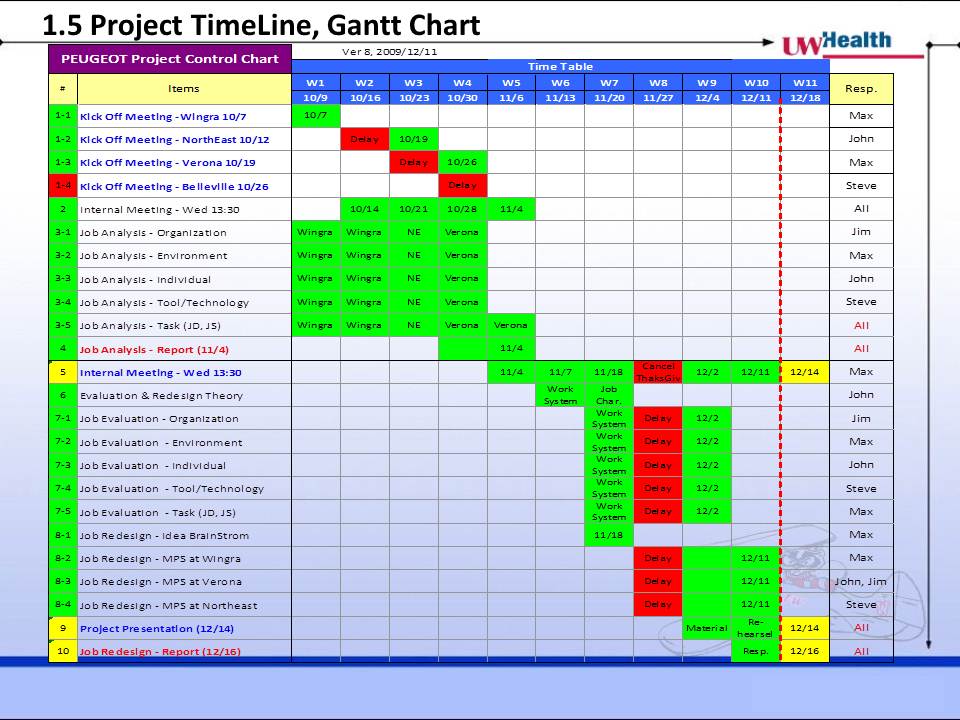960x720 pixels.
Task: Select the yellow row number 10 cell
Action: (63, 651)
